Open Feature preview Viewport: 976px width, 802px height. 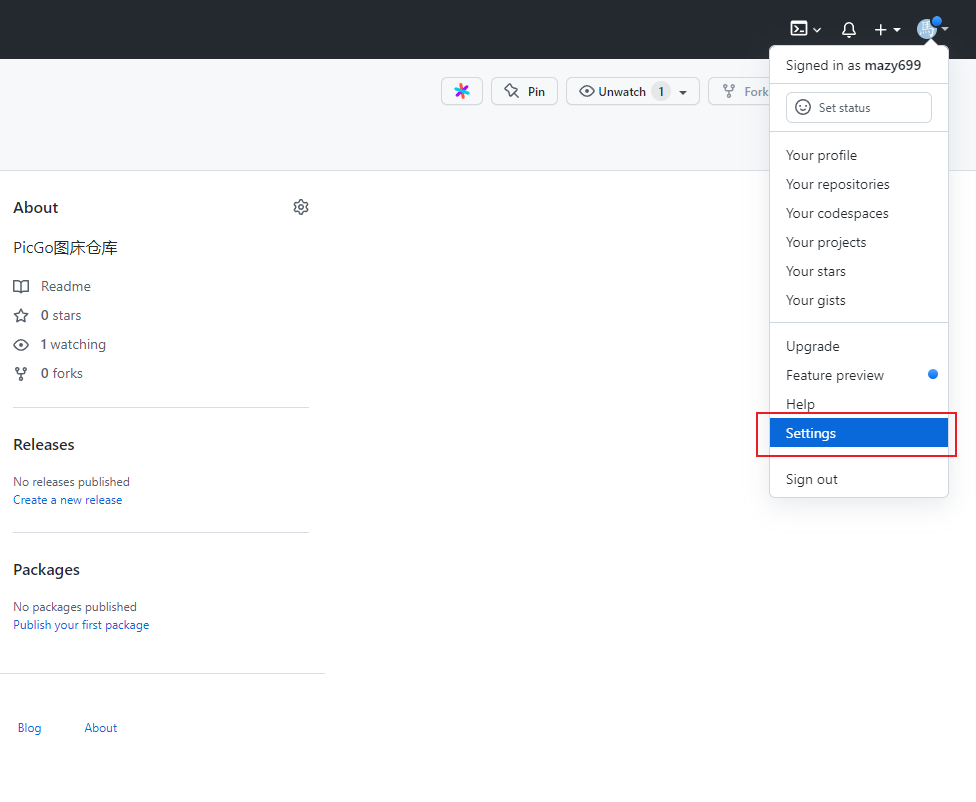(859, 375)
